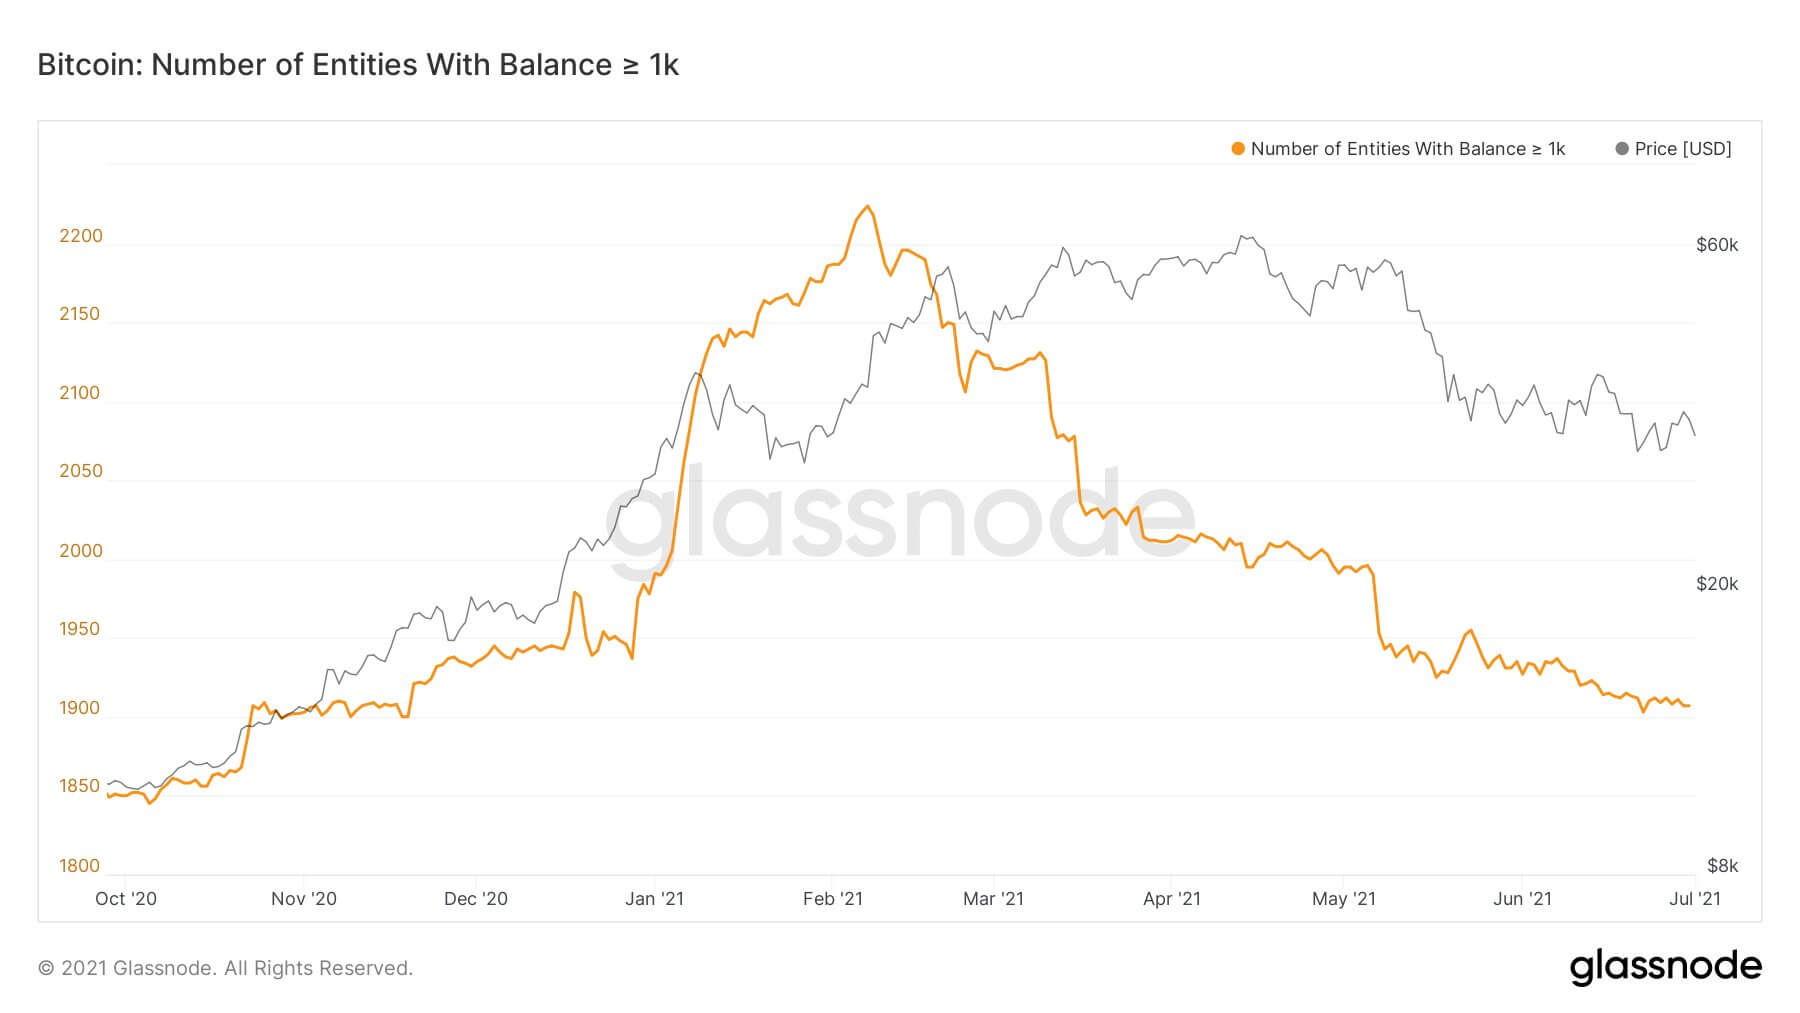1800x1013 pixels.
Task: Click the Jan '21 x-axis label
Action: pos(654,899)
